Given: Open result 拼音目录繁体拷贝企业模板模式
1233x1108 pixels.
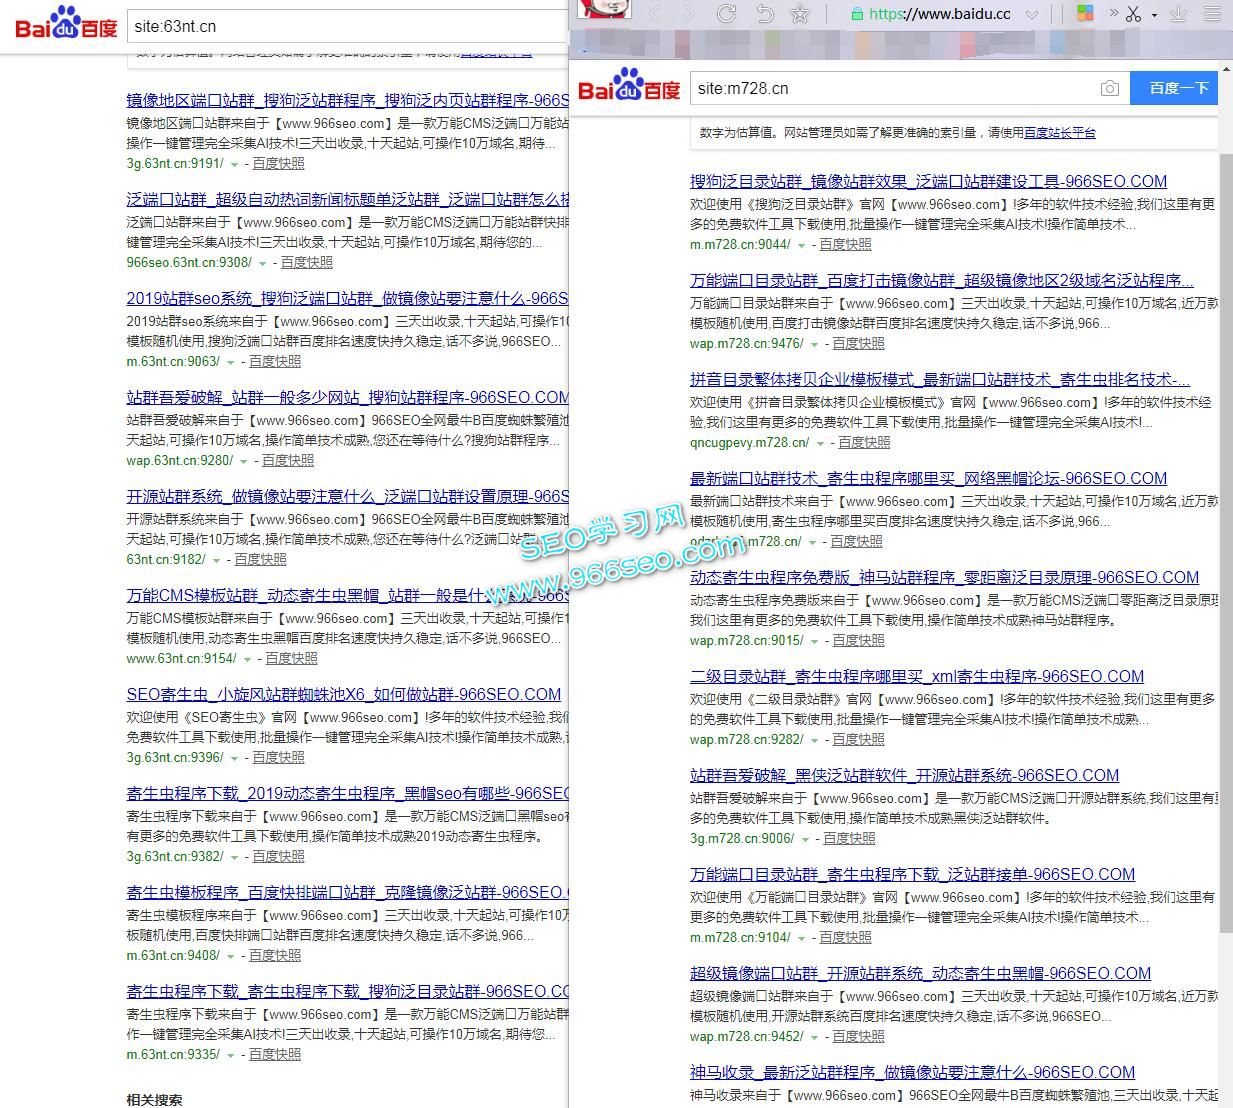Looking at the screenshot, I should click(x=939, y=379).
